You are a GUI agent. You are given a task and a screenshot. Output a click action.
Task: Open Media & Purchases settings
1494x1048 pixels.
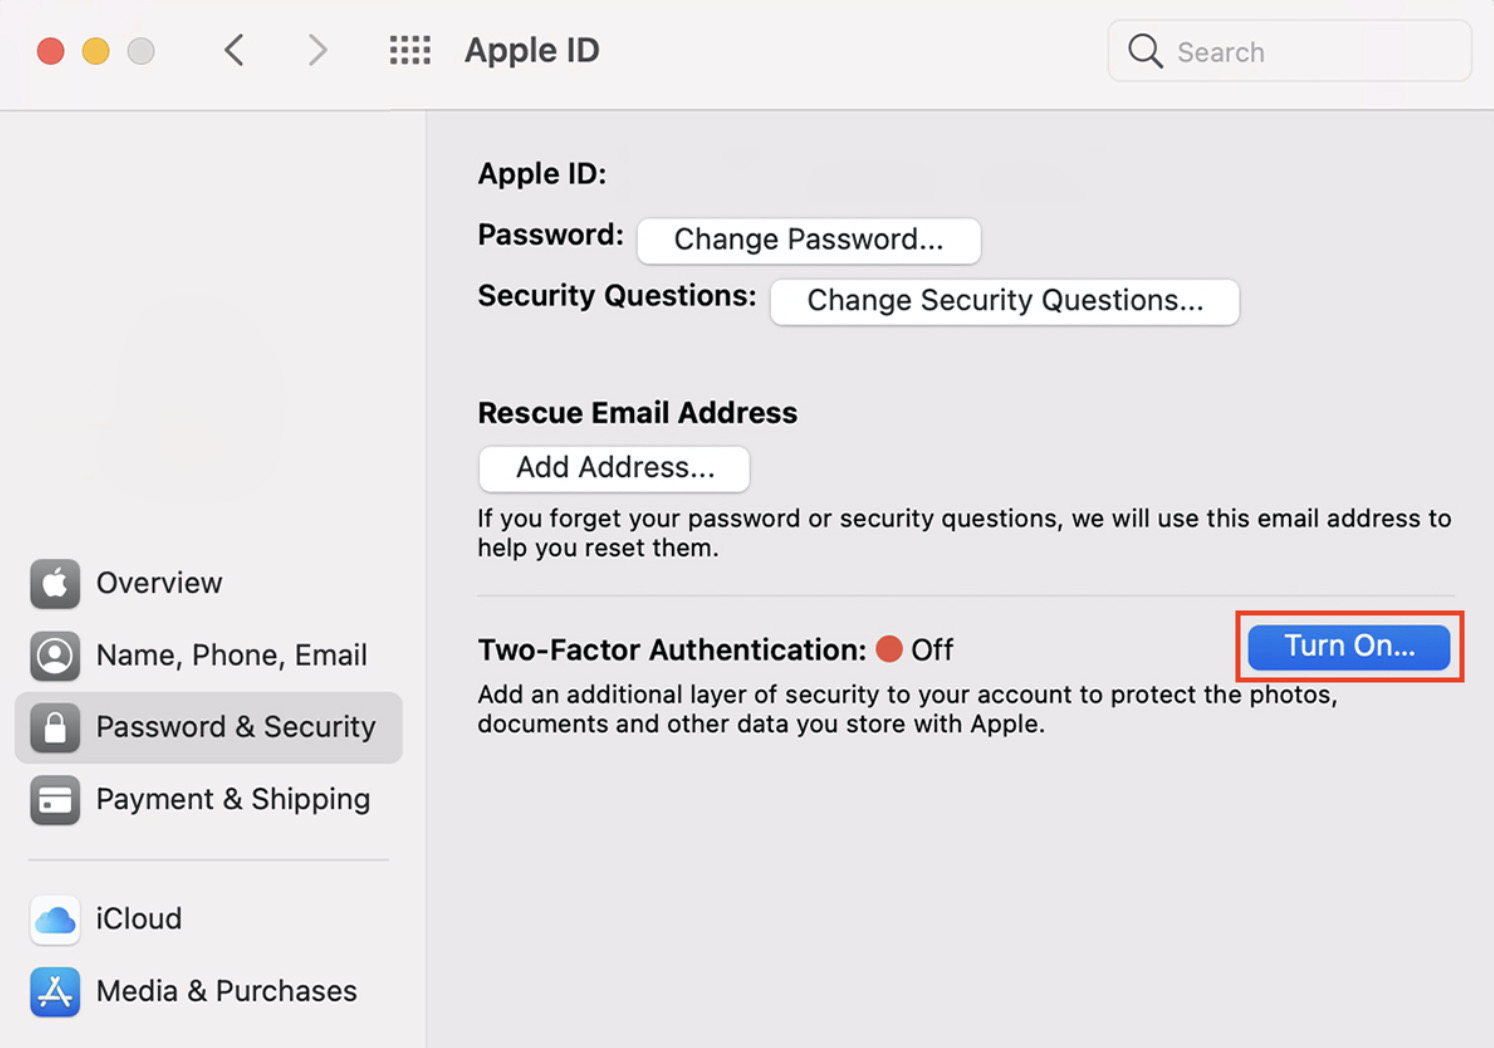tap(208, 991)
